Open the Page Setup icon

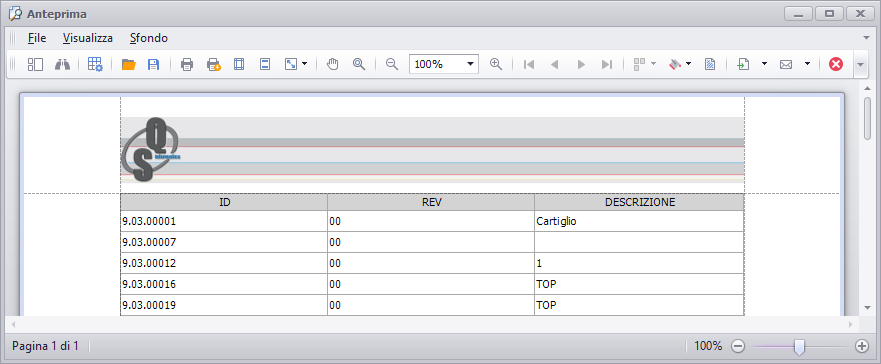[239, 65]
